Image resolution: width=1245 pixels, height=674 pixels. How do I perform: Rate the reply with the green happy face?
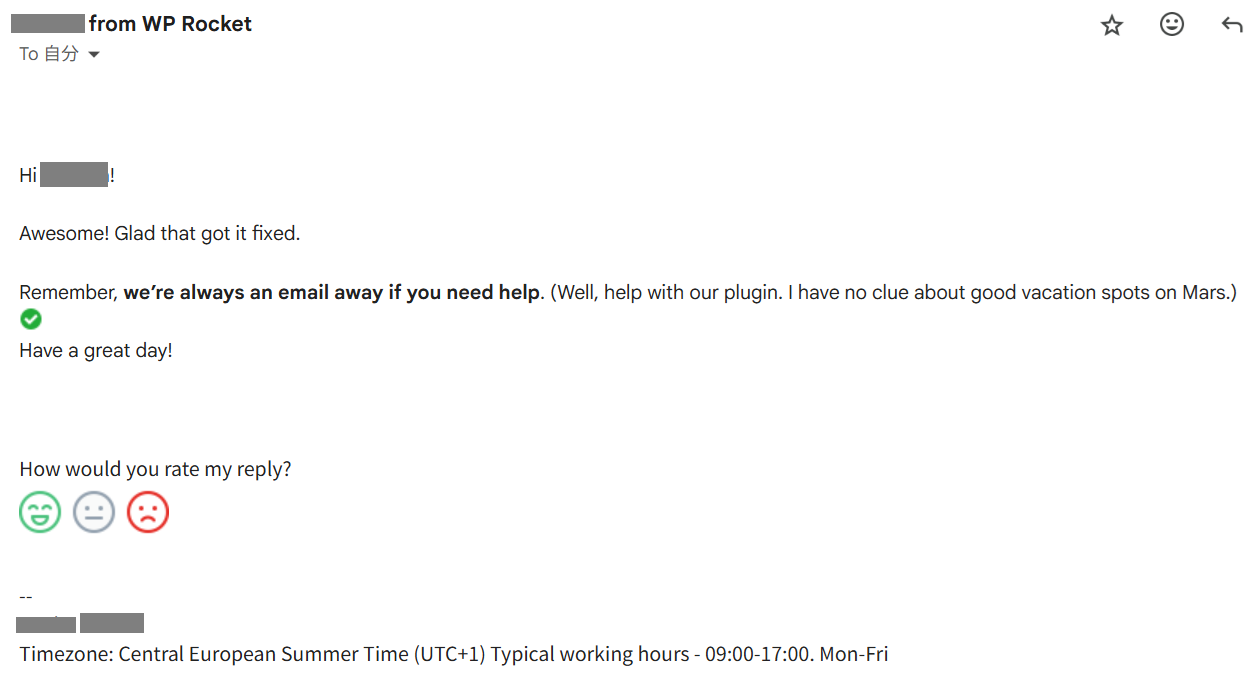(40, 512)
